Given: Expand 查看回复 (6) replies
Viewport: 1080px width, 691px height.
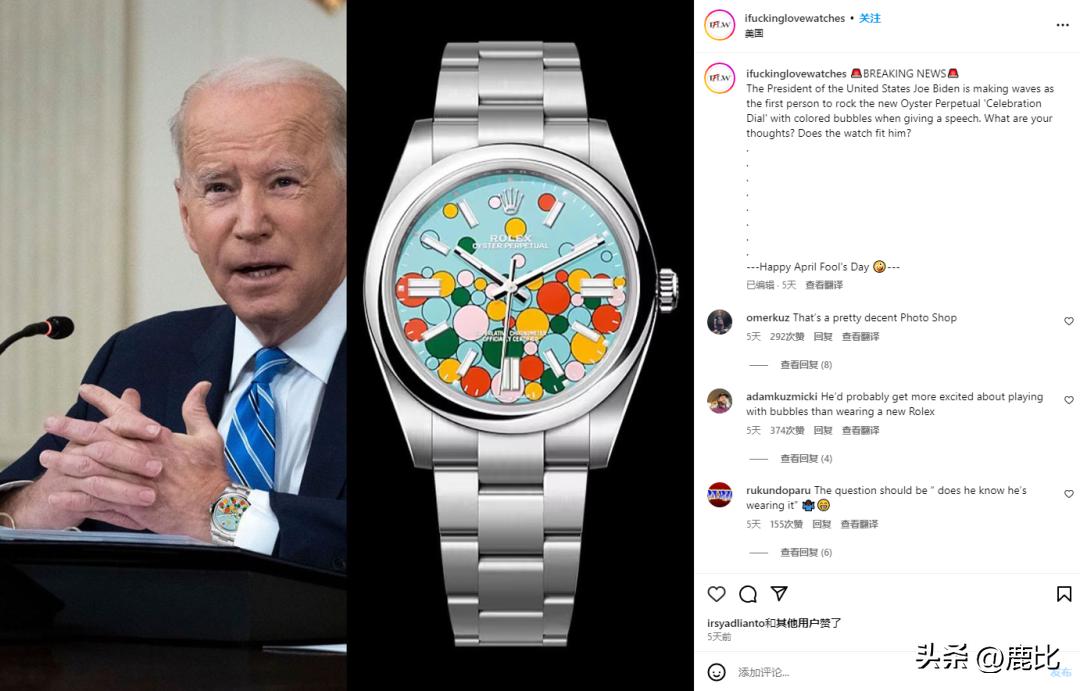Looking at the screenshot, I should point(806,552).
